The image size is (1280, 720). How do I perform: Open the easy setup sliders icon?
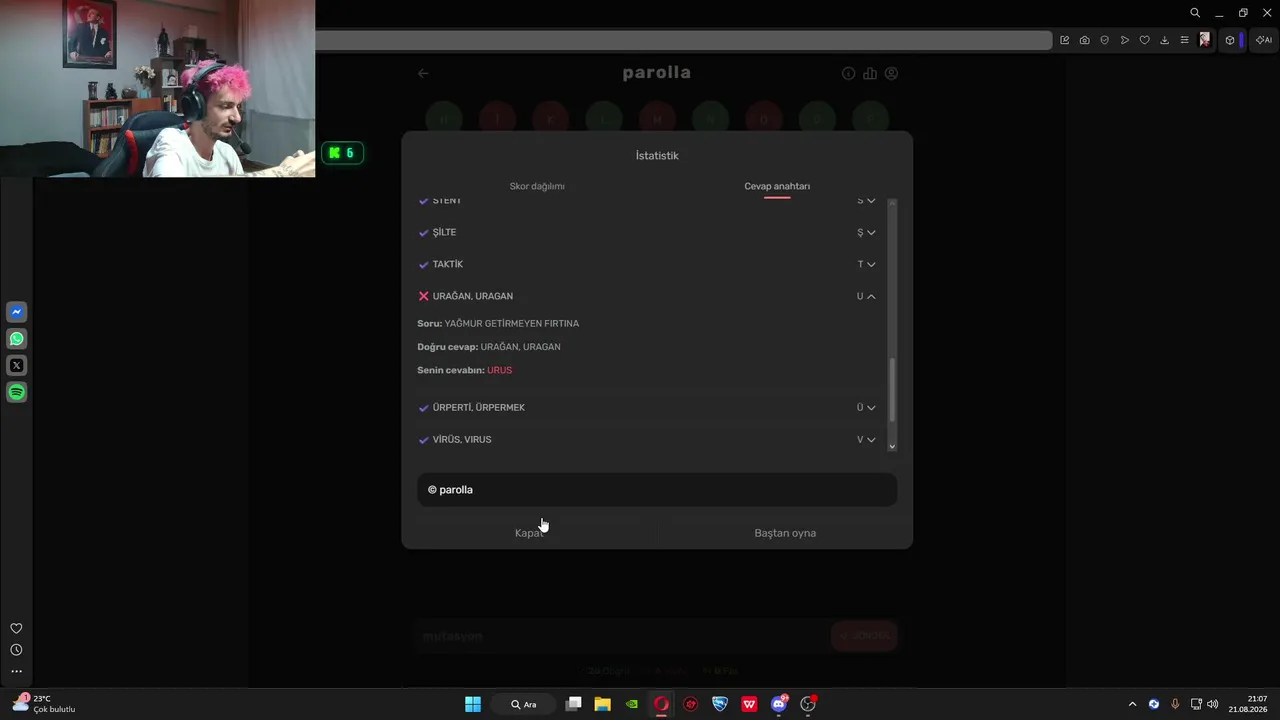[1184, 40]
